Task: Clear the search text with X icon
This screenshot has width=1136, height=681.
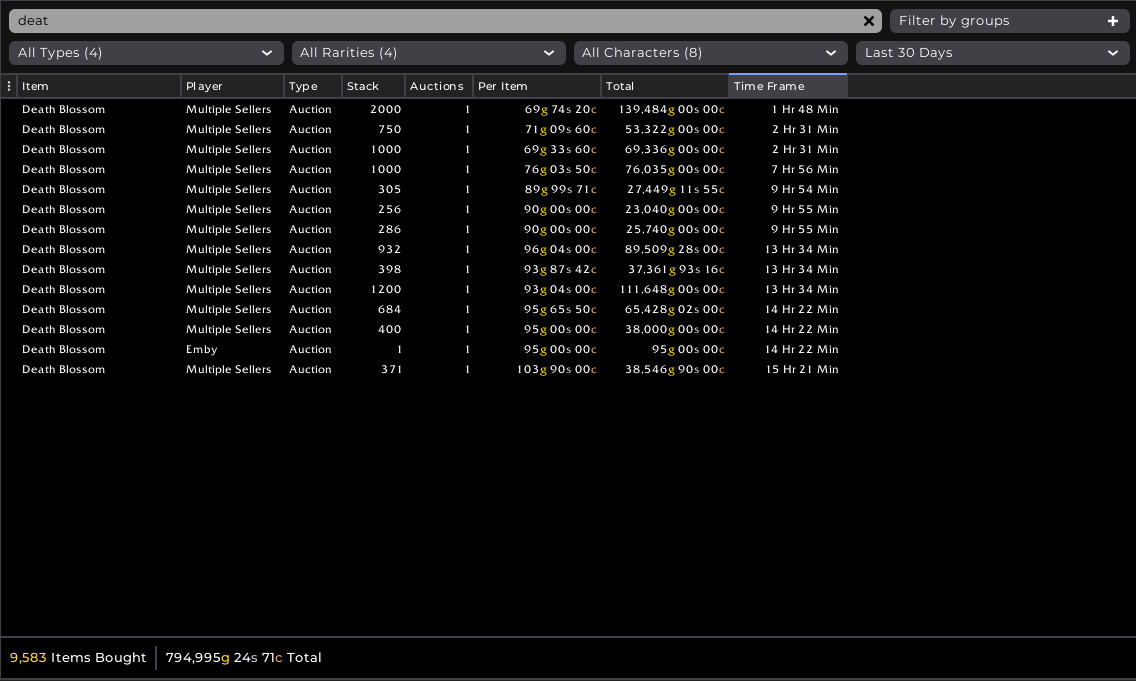Action: (x=868, y=21)
